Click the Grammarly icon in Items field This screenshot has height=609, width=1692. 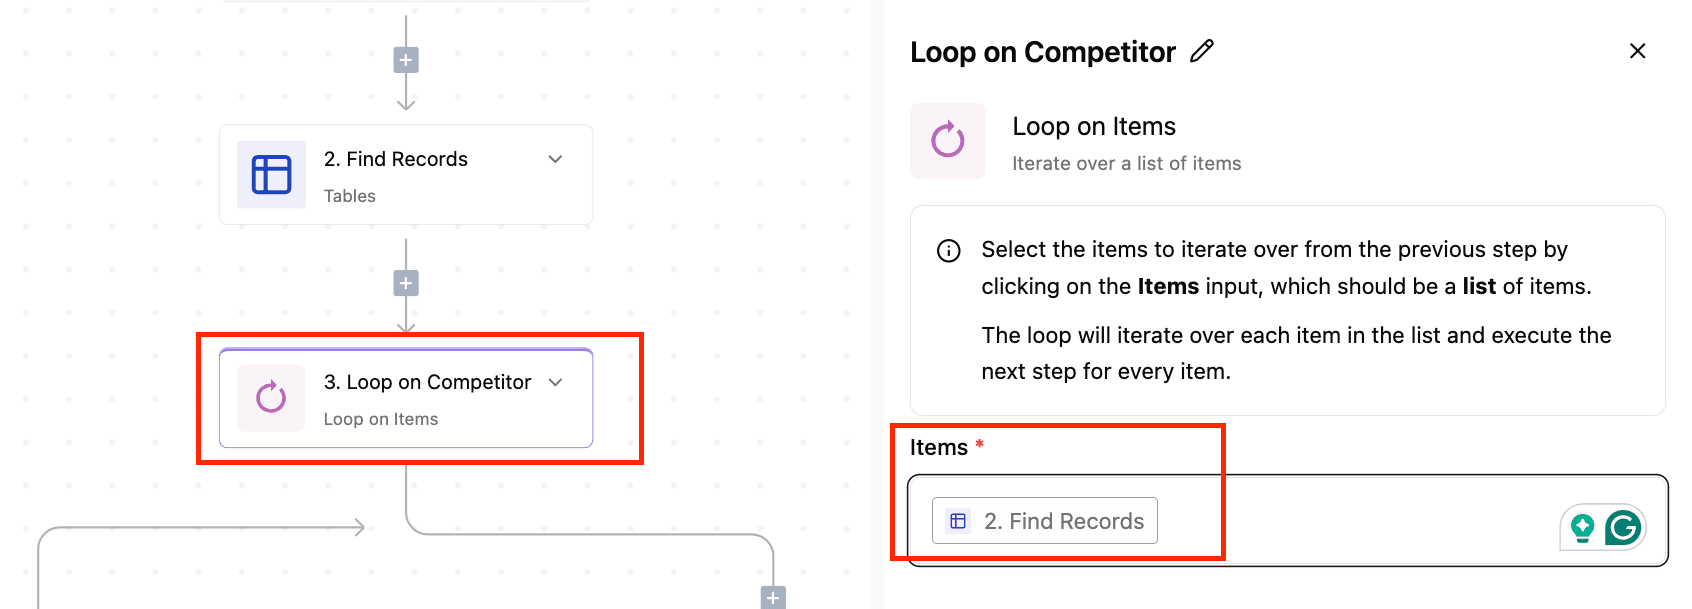tap(1623, 527)
